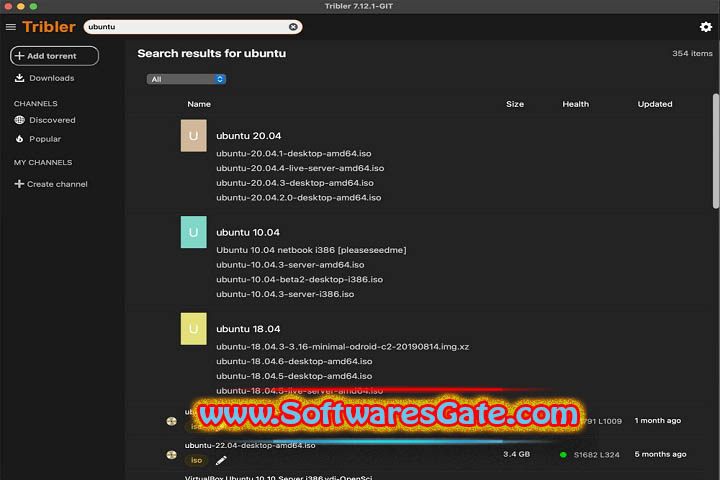Open the ubuntu 10.04 channel title
The width and height of the screenshot is (720, 480).
pyautogui.click(x=248, y=232)
